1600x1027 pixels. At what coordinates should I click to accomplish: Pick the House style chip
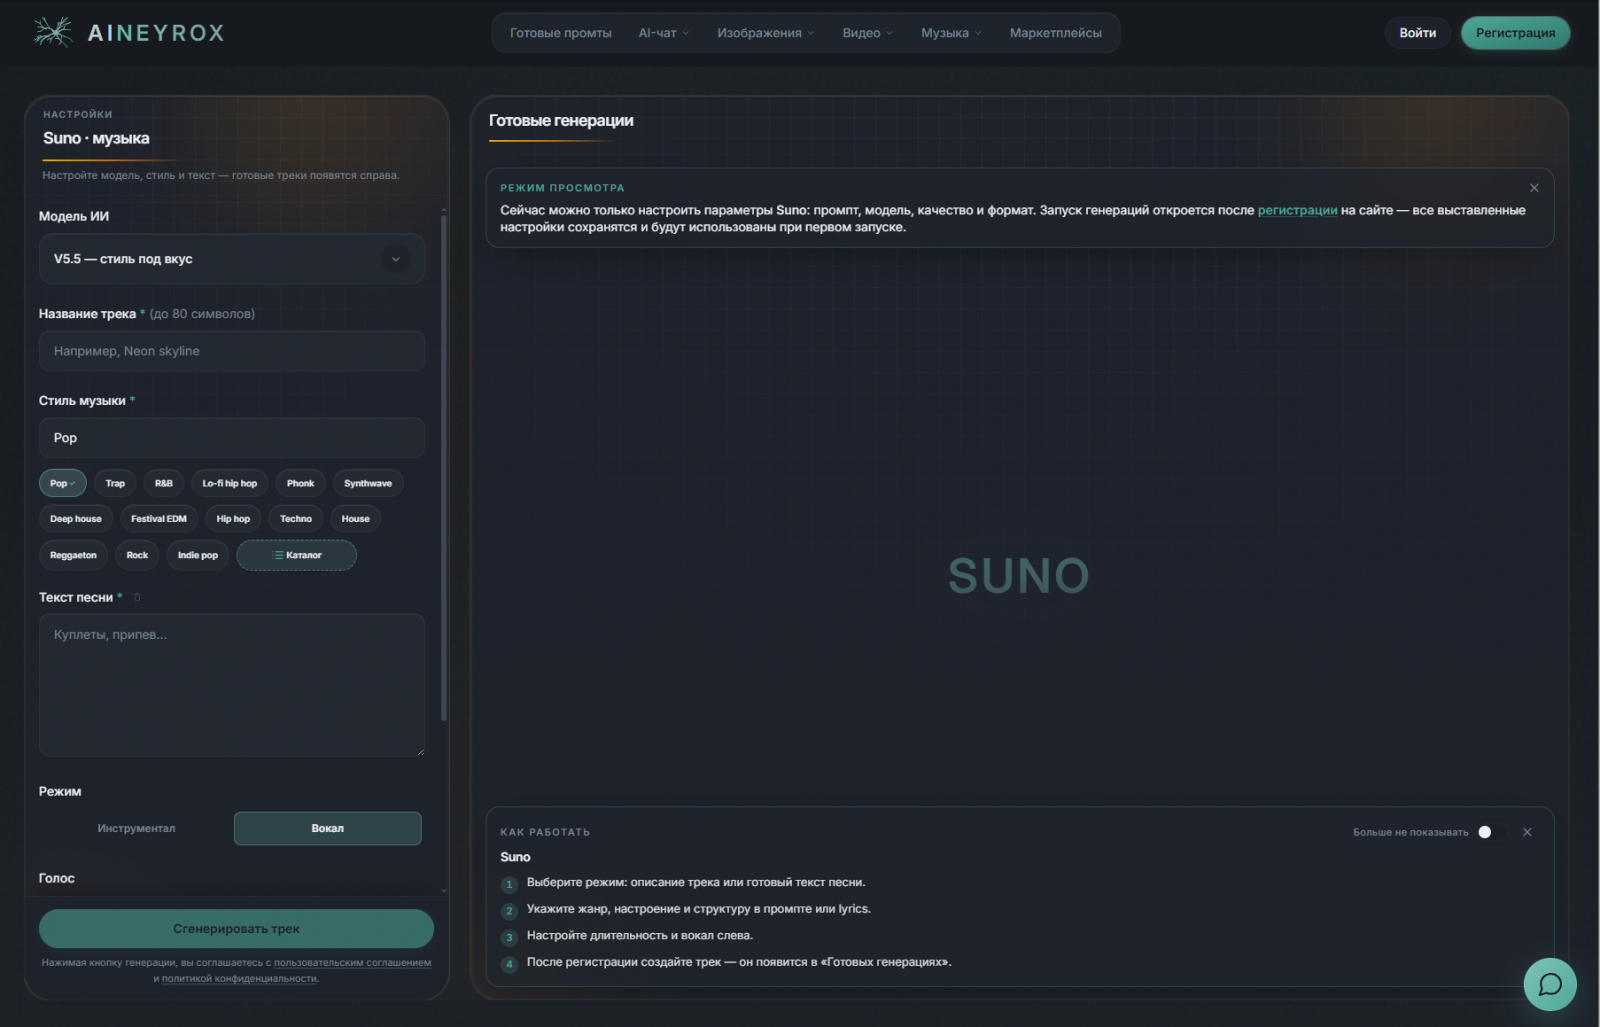pyautogui.click(x=355, y=519)
